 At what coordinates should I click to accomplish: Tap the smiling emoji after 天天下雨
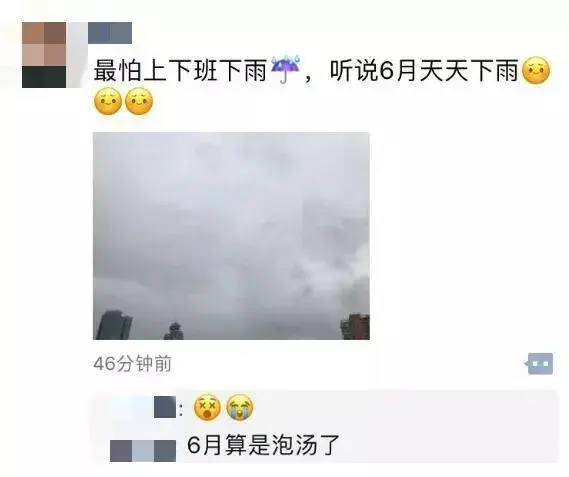536,70
